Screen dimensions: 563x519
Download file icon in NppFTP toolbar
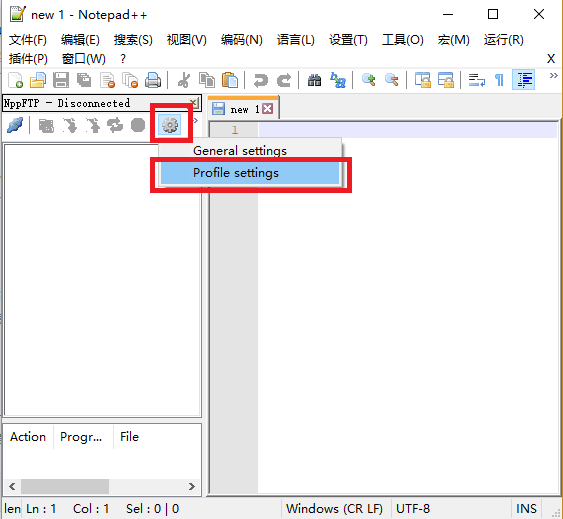(70, 125)
